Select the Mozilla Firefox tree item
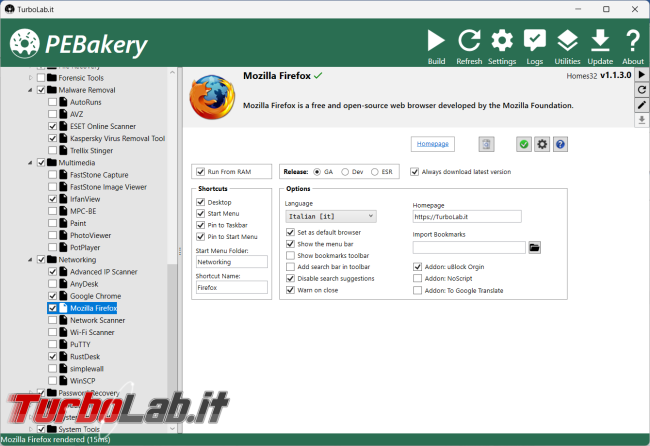Screen dimensions: 650x446 93,308
